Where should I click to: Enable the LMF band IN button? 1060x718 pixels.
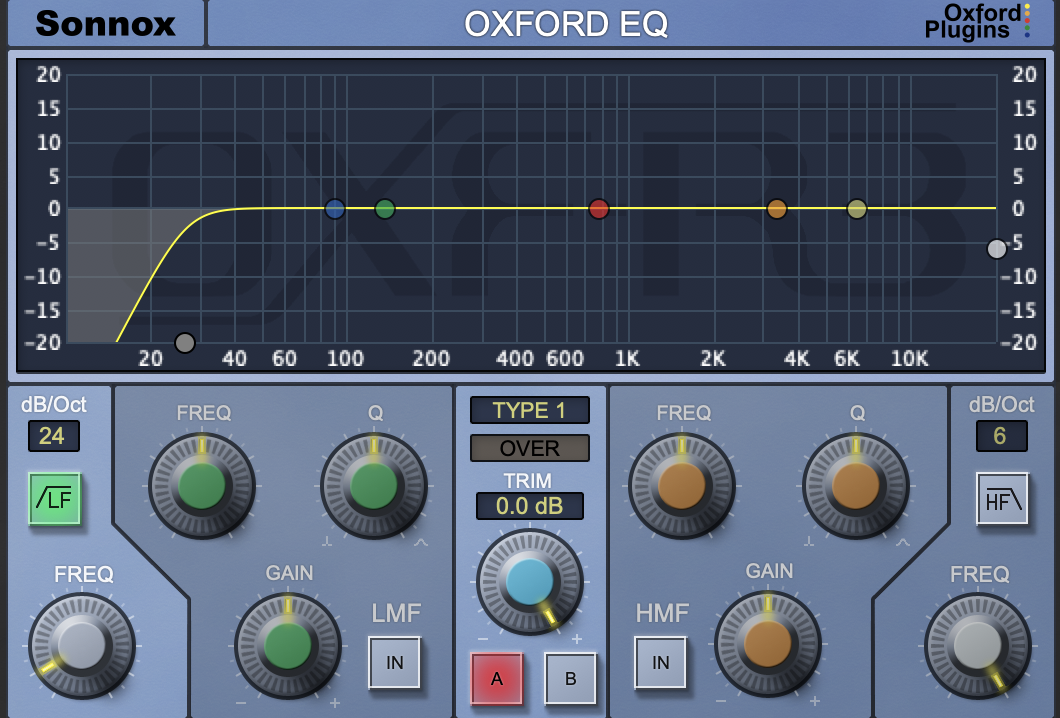click(395, 663)
